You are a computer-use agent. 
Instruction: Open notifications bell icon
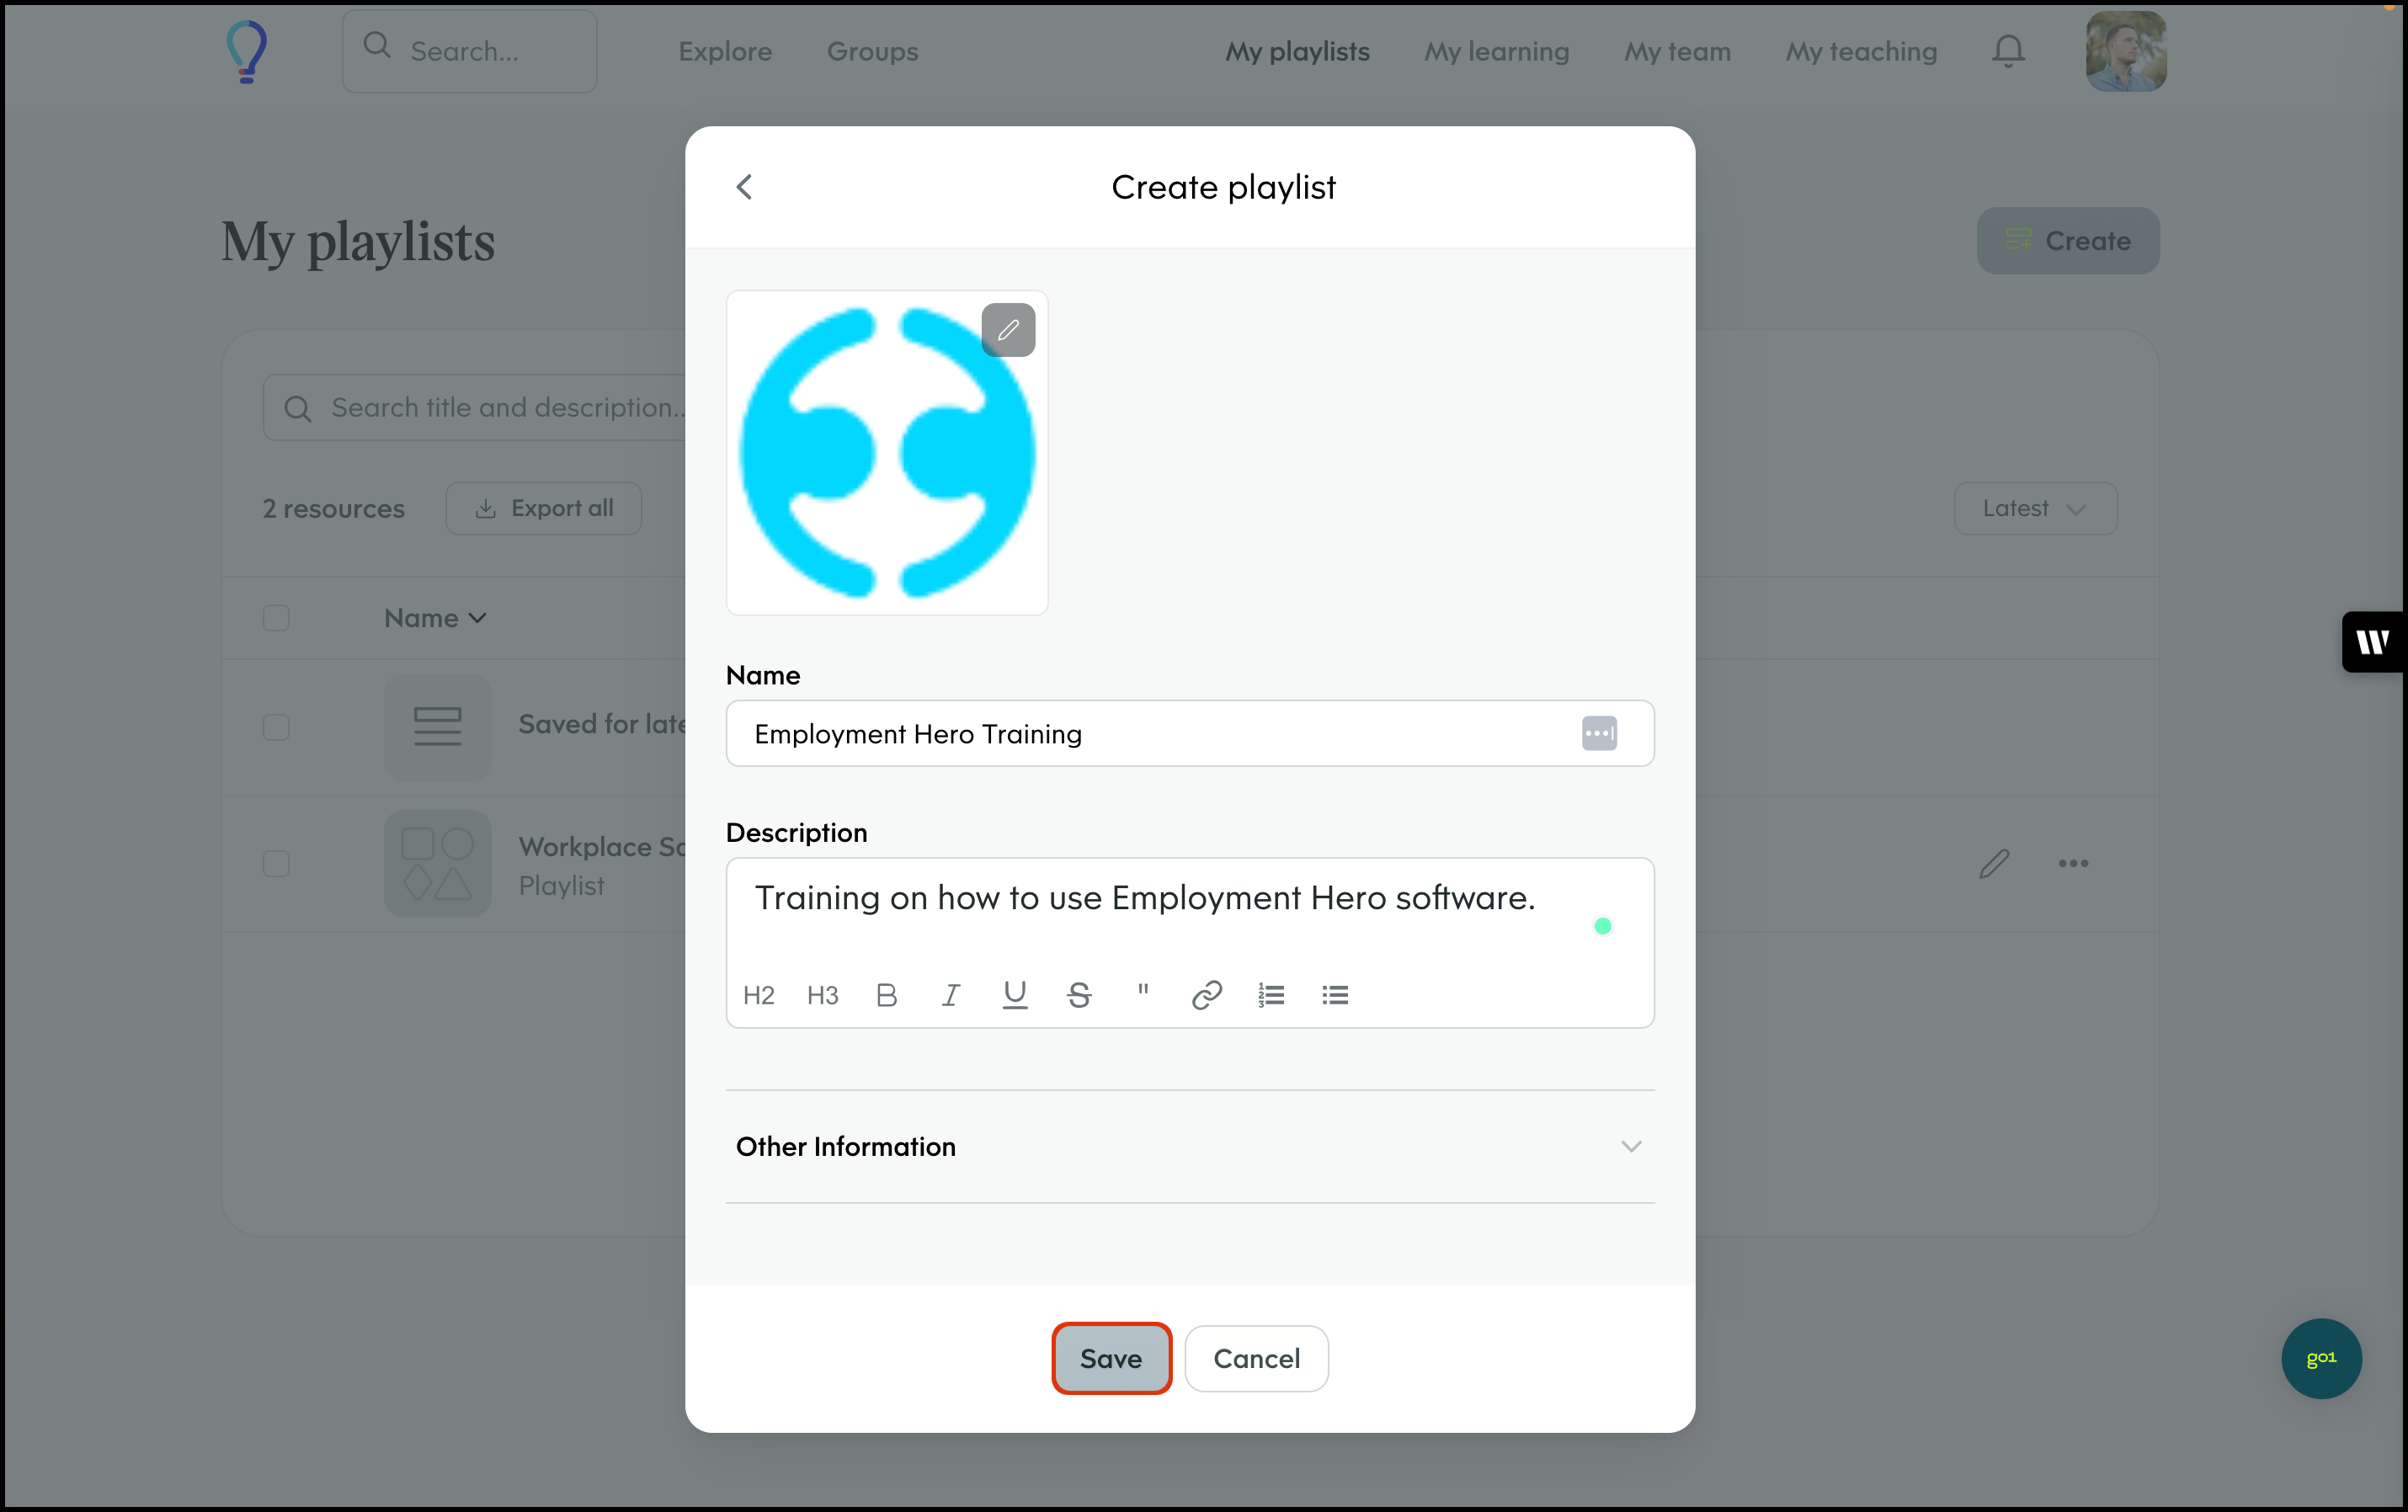(2008, 51)
